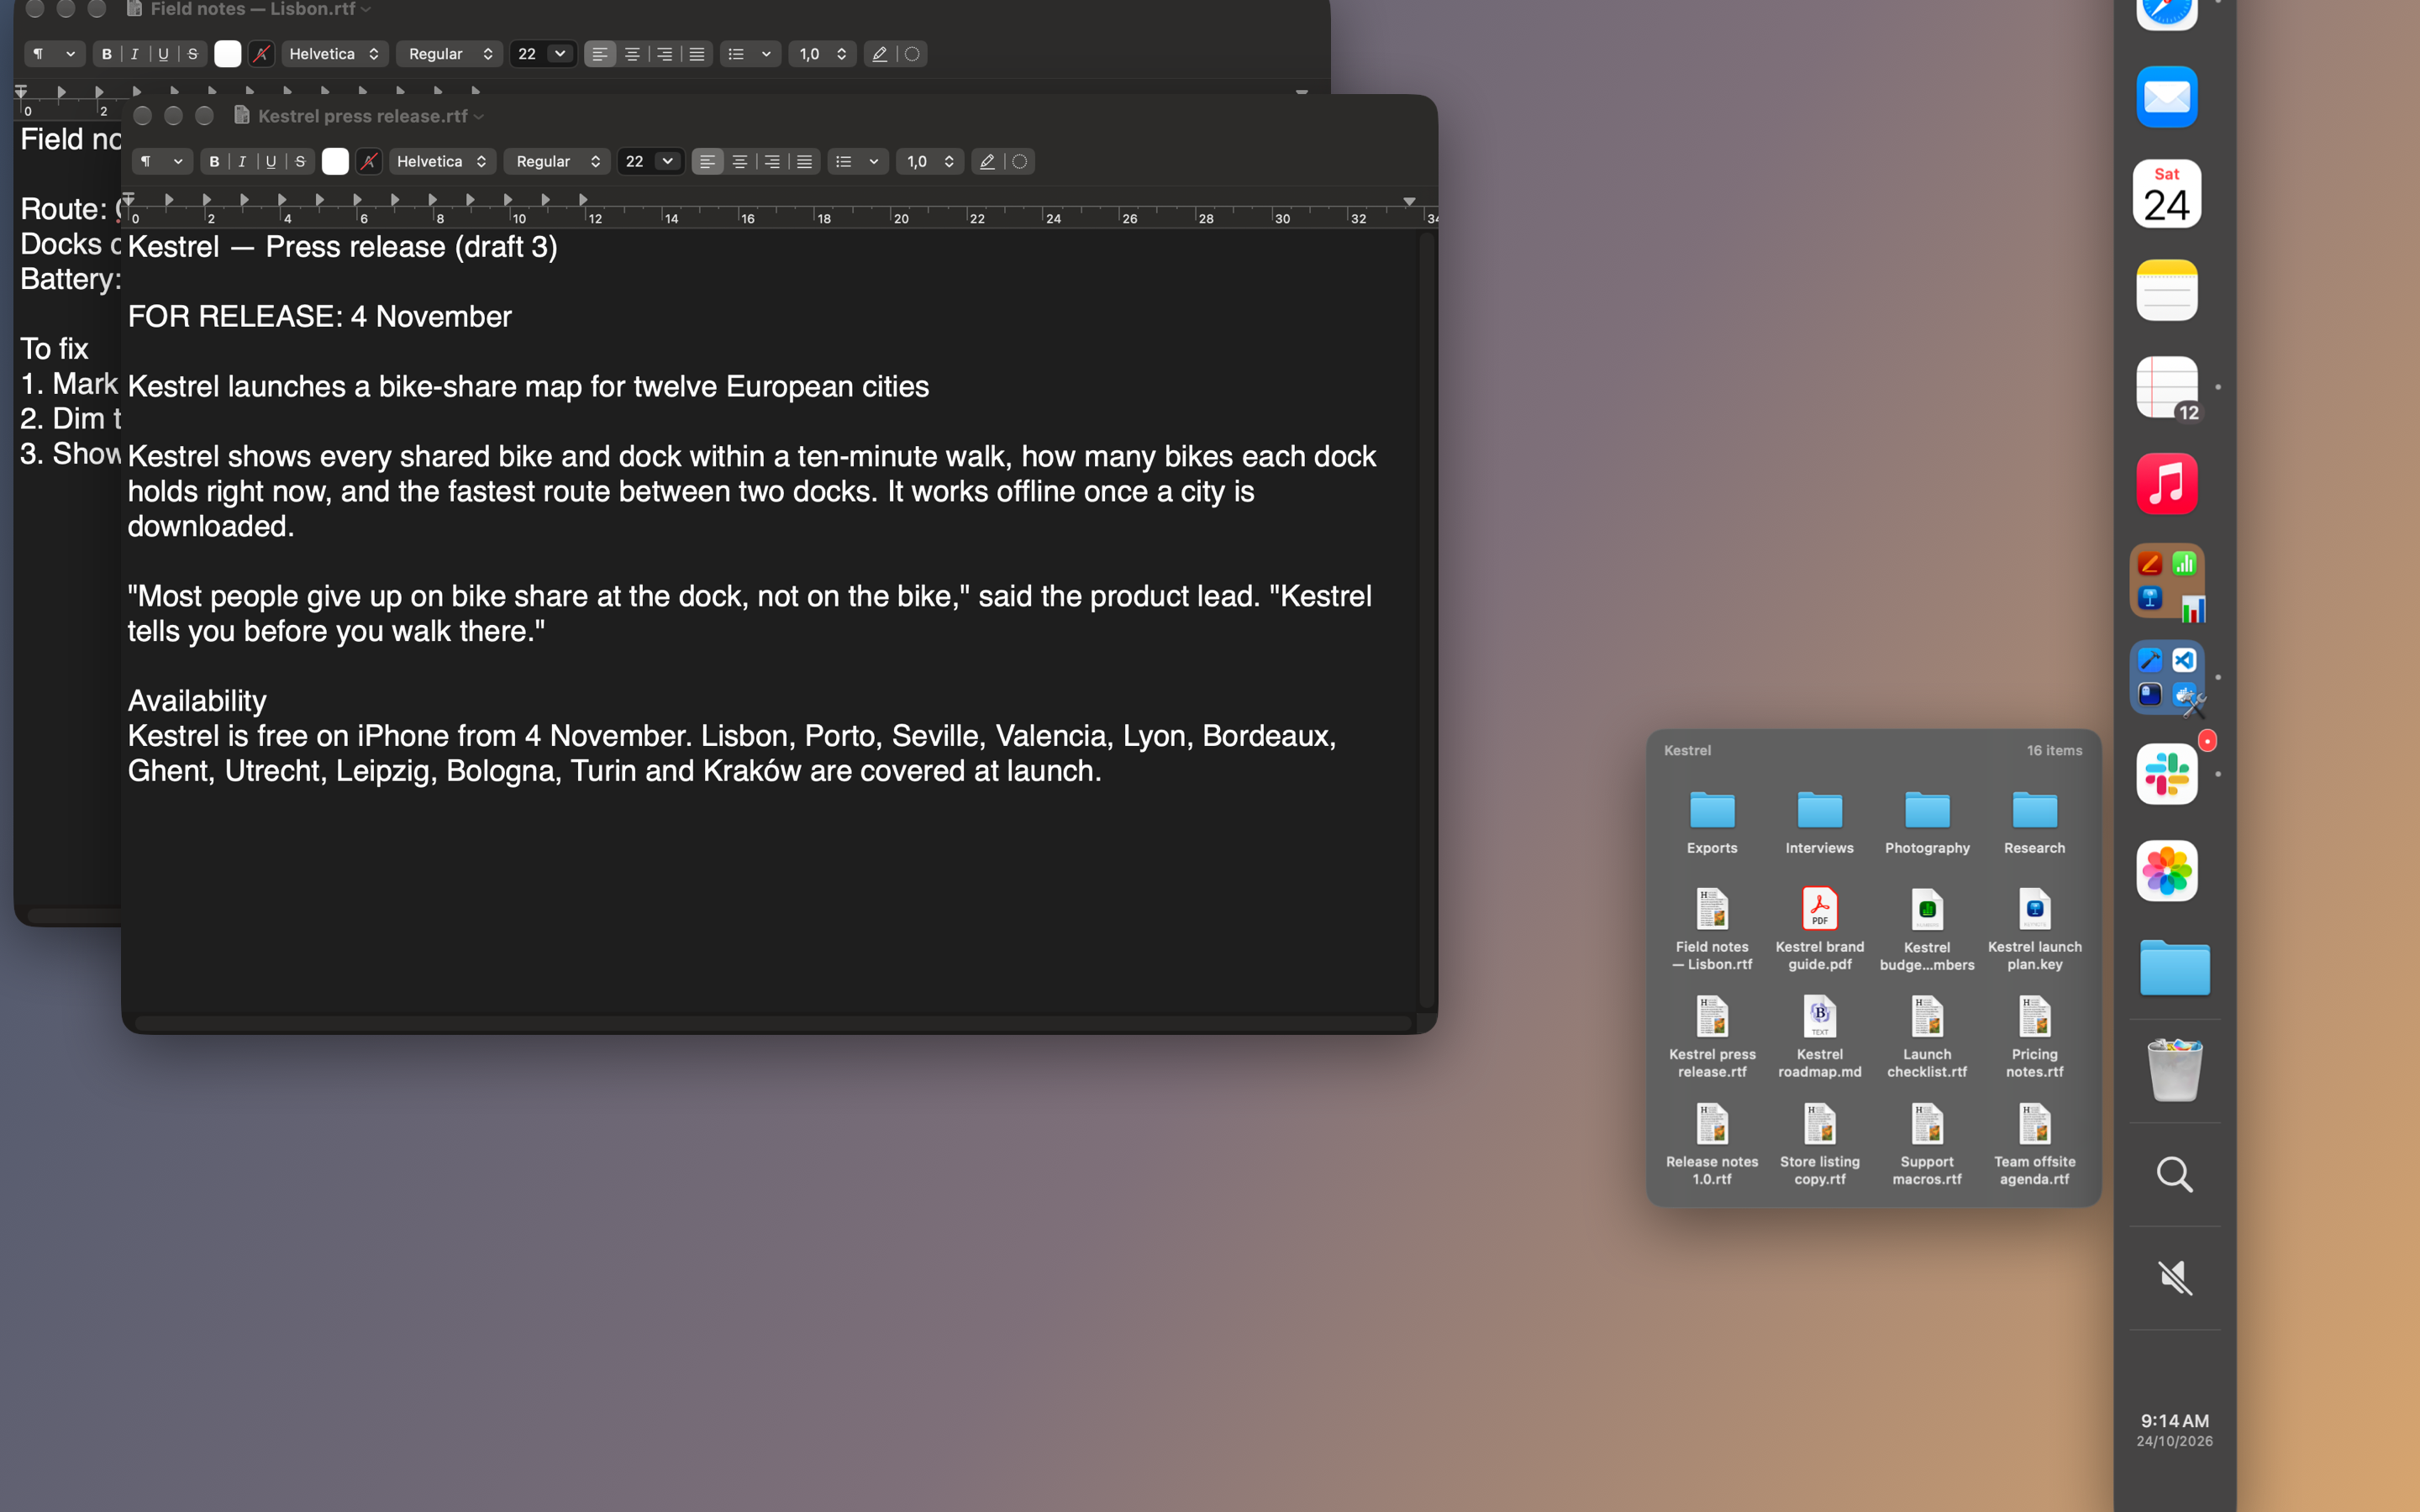Click the muted sound icon
This screenshot has width=2420, height=1512.
point(2174,1277)
